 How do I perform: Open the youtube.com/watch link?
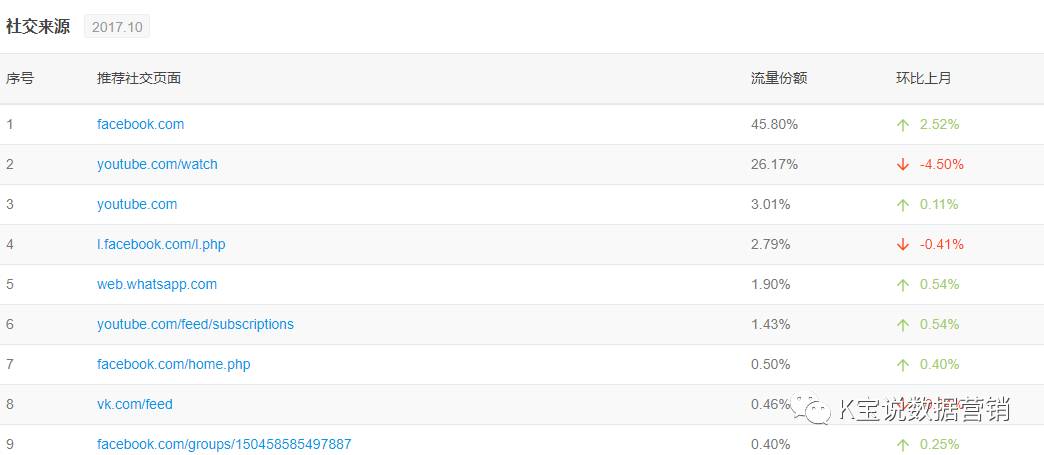[x=157, y=164]
